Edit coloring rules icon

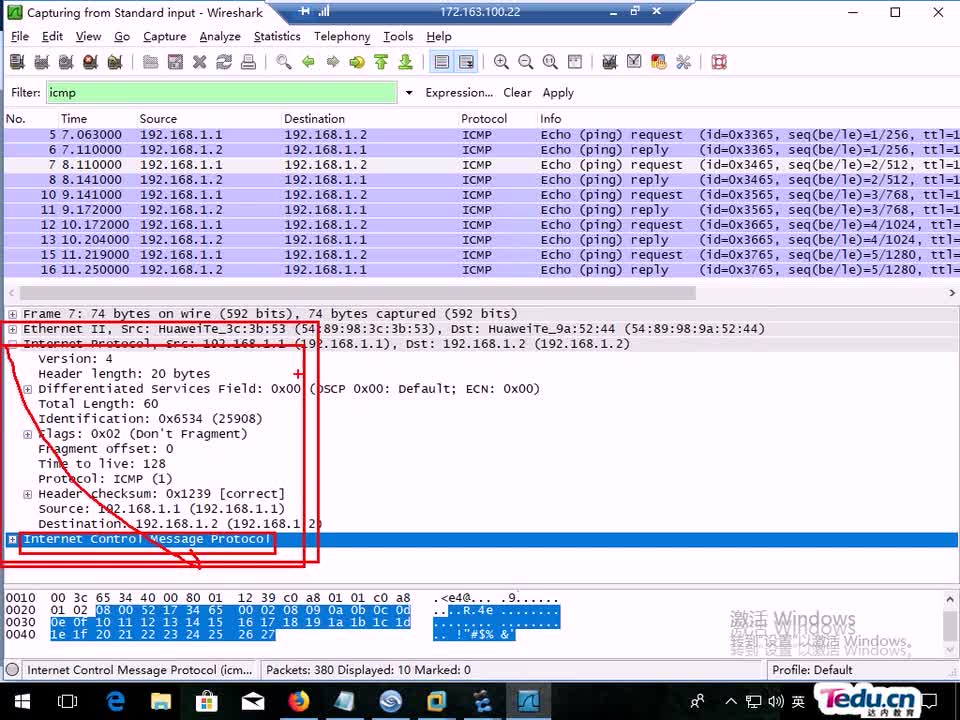click(x=659, y=62)
